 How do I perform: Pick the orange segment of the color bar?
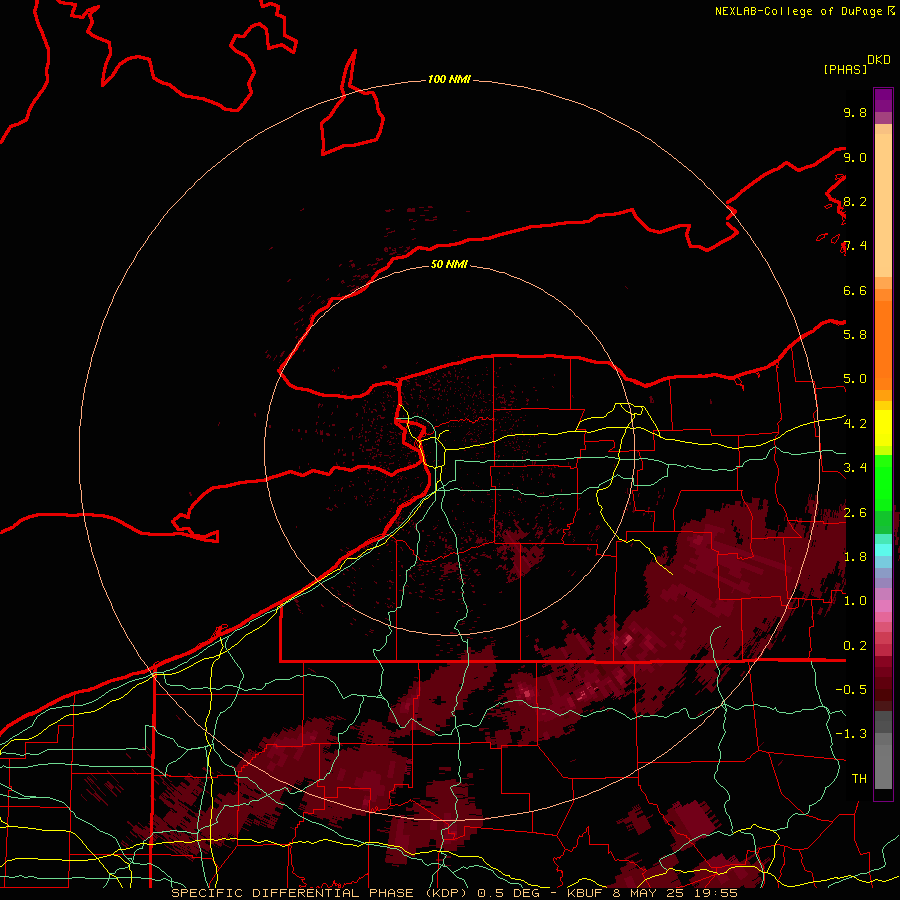[x=883, y=346]
